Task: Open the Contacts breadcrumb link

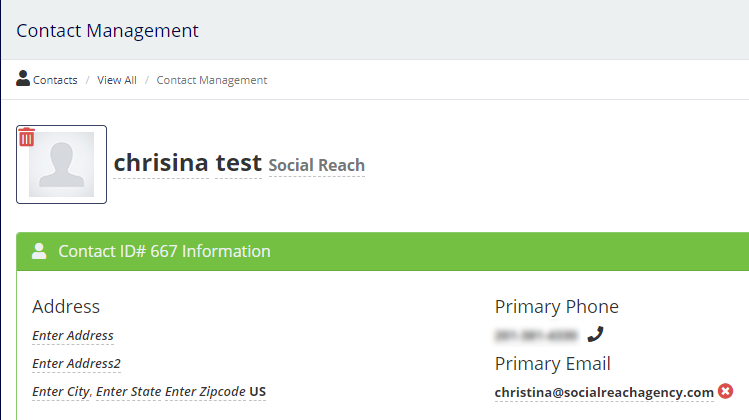Action: (x=55, y=80)
